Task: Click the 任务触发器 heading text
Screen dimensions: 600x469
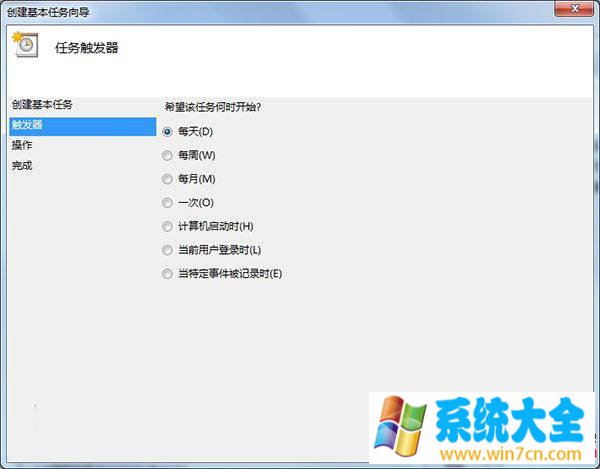Action: pos(87,48)
